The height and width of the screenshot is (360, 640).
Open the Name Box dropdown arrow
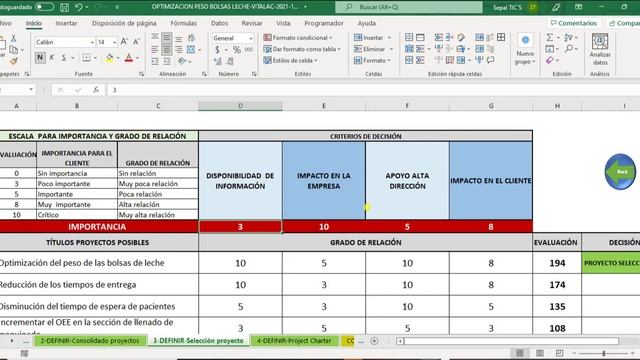[x=31, y=90]
